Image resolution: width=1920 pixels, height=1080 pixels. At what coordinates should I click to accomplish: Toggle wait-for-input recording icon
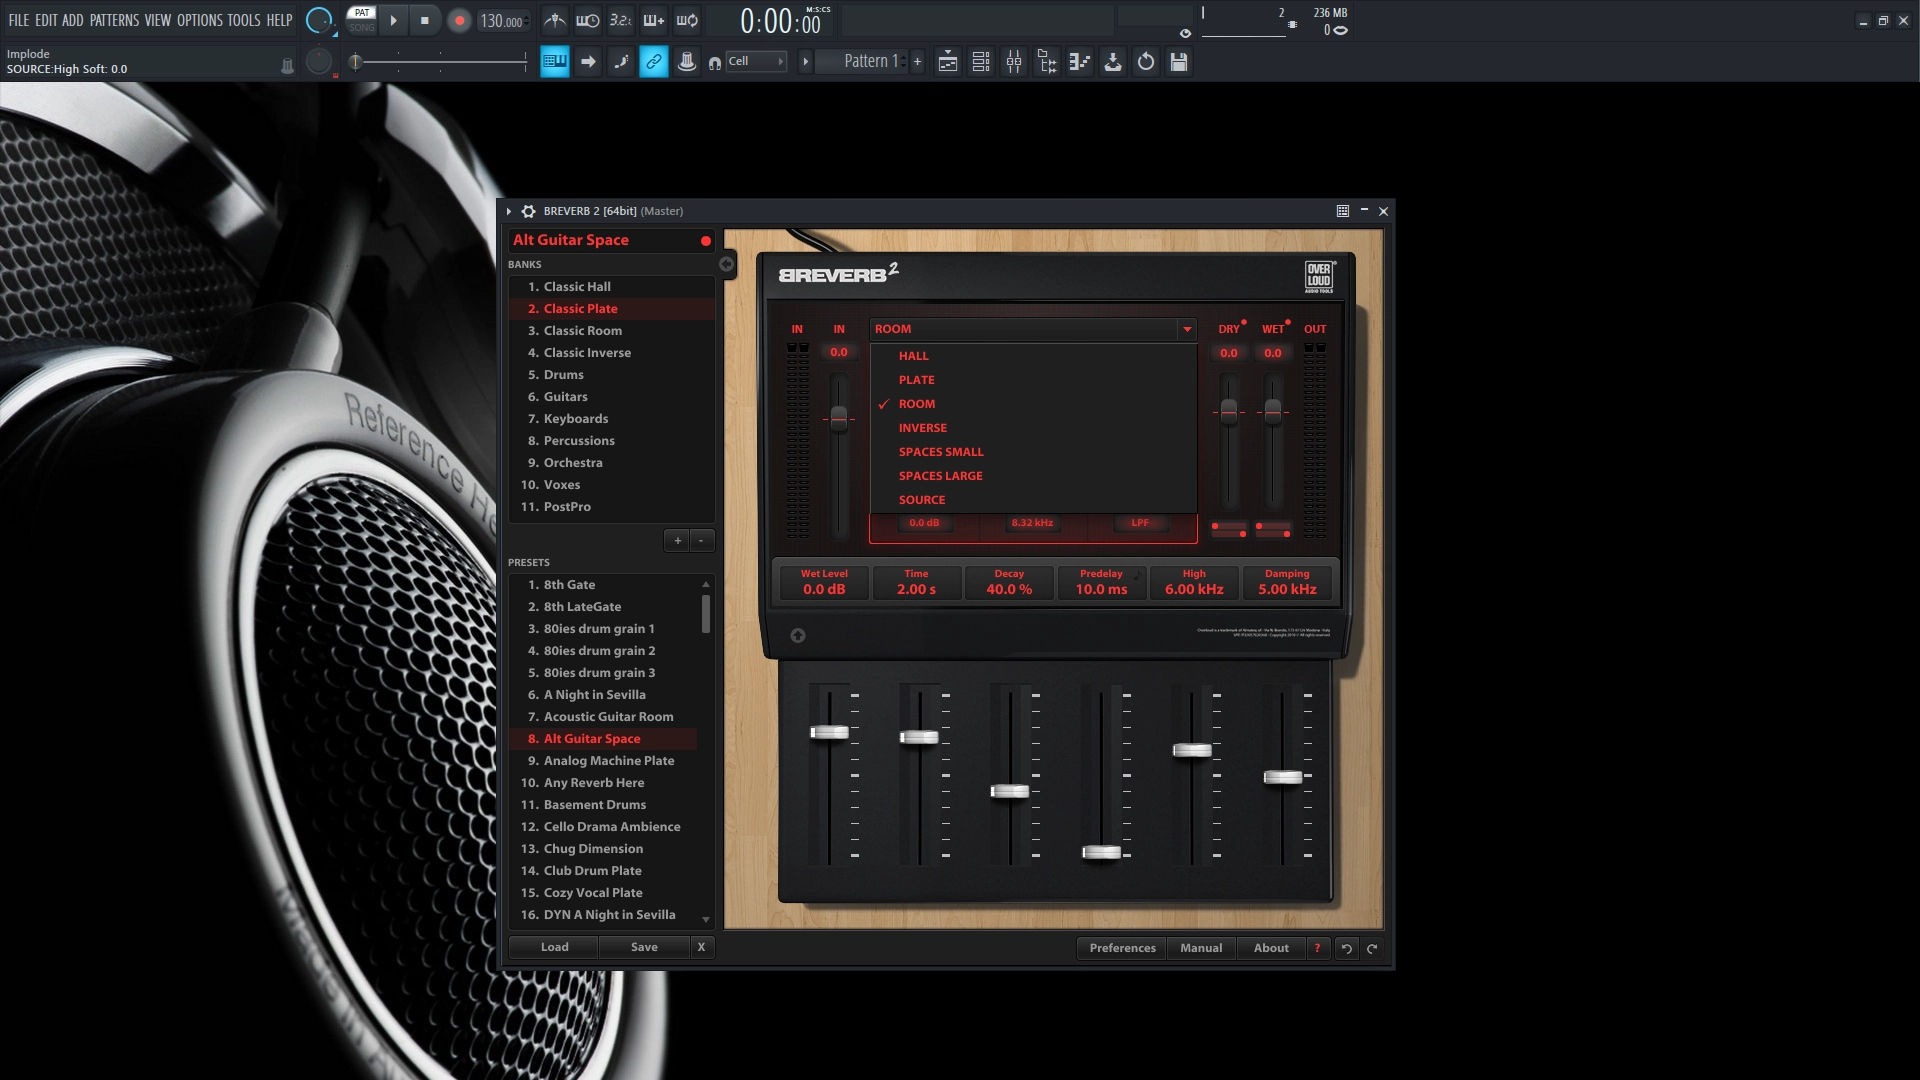pos(588,20)
